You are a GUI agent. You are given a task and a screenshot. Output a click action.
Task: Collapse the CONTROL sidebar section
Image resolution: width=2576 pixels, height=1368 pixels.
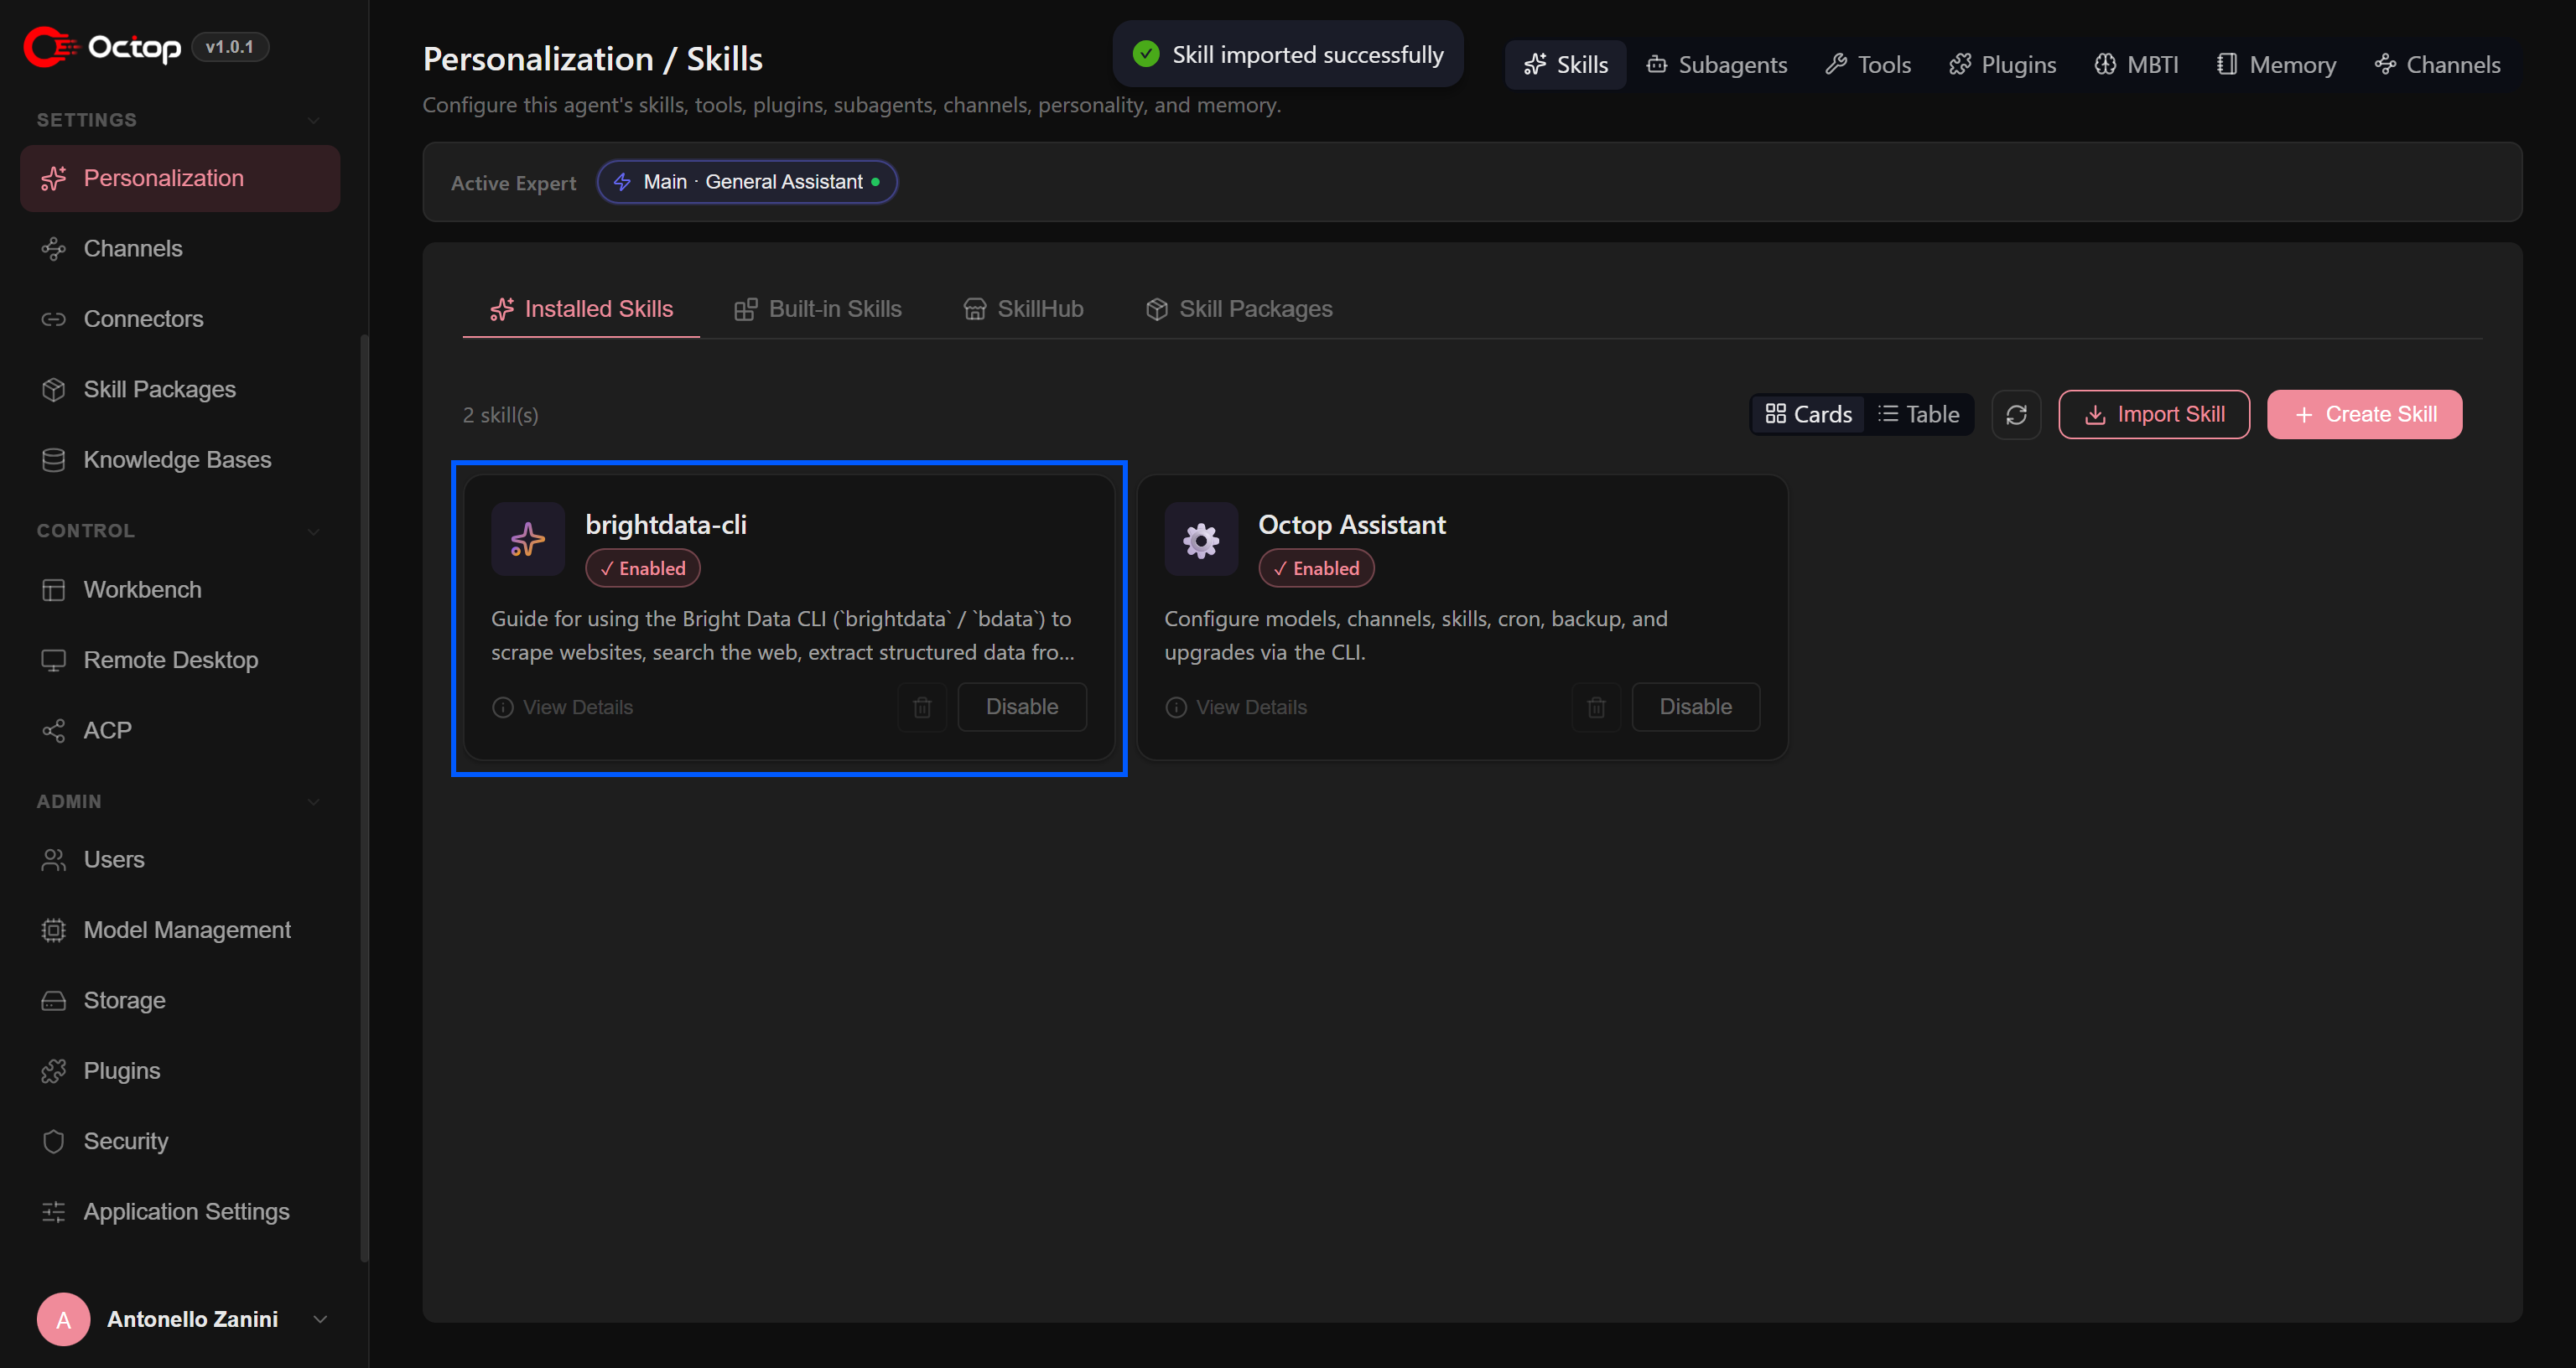314,531
